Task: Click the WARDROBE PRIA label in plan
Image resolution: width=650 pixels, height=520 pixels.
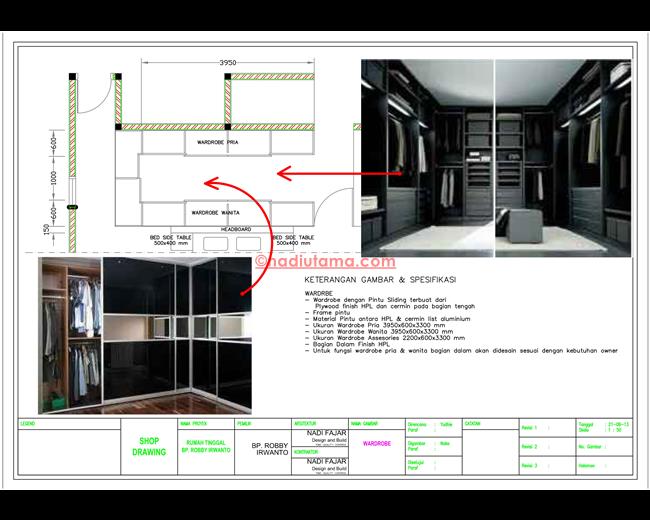Action: pos(217,143)
